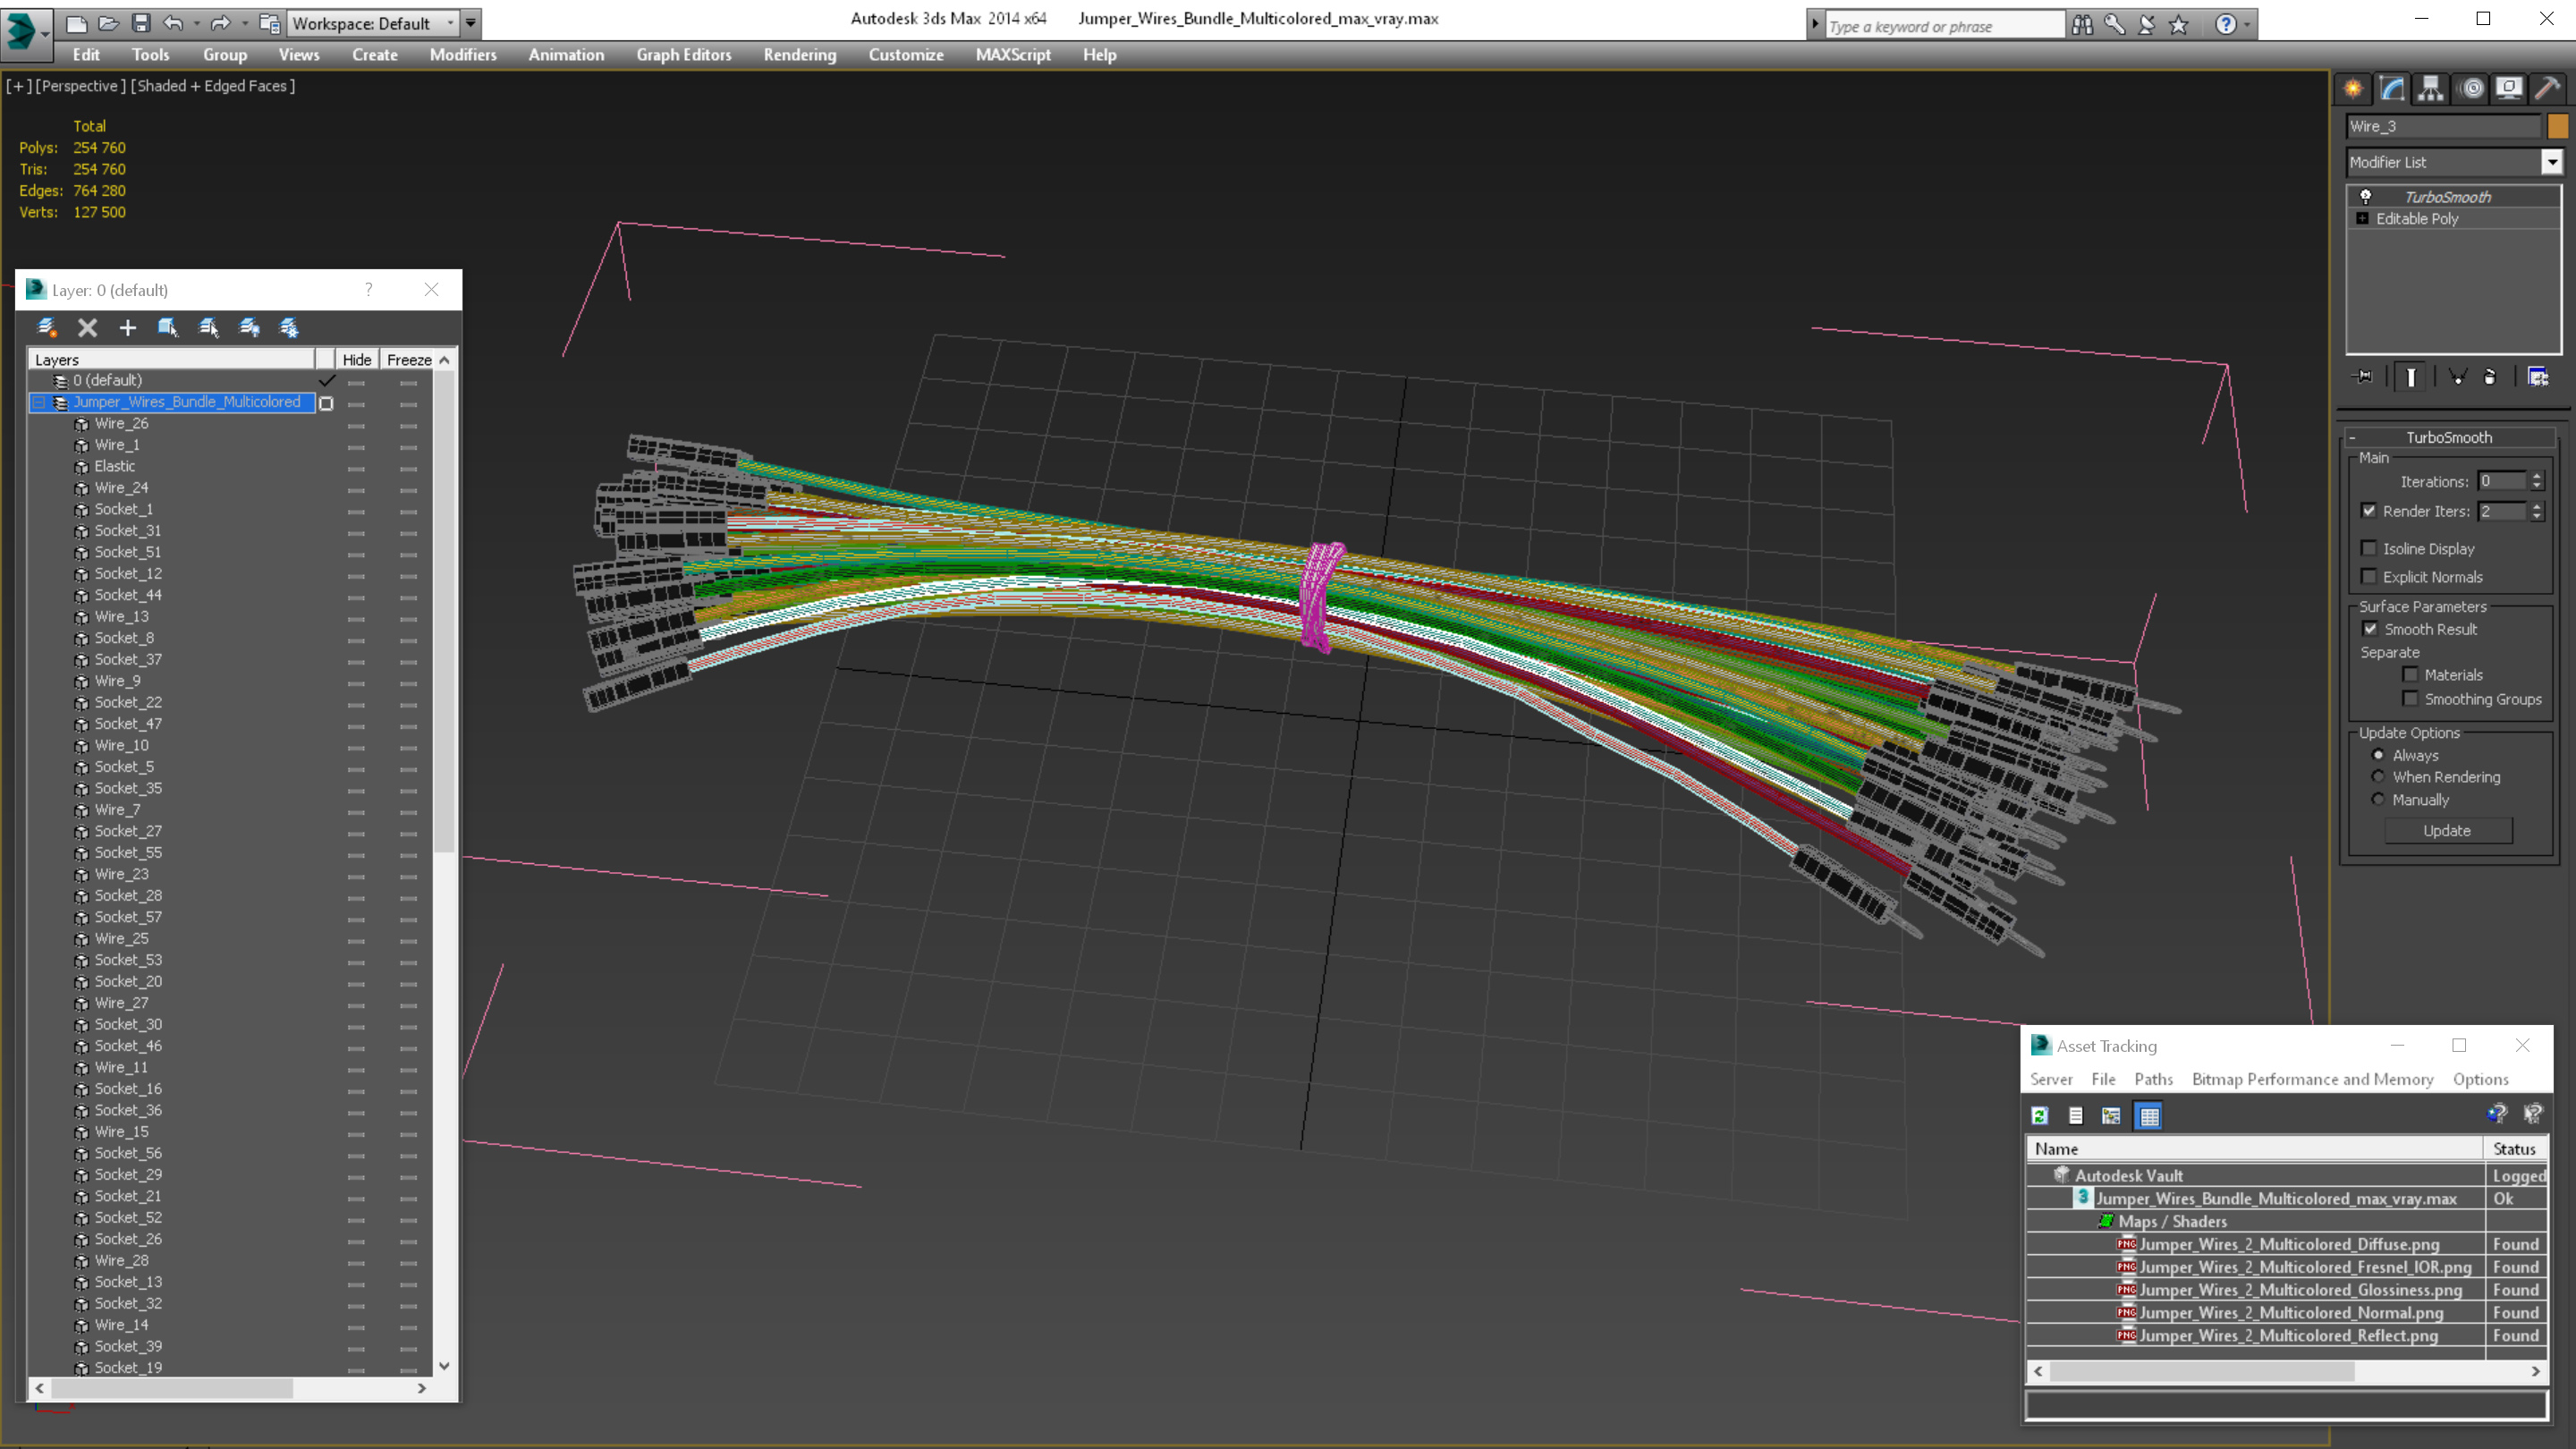Open the Workspace Default dropdown
Image resolution: width=2576 pixels, height=1449 pixels.
(371, 23)
